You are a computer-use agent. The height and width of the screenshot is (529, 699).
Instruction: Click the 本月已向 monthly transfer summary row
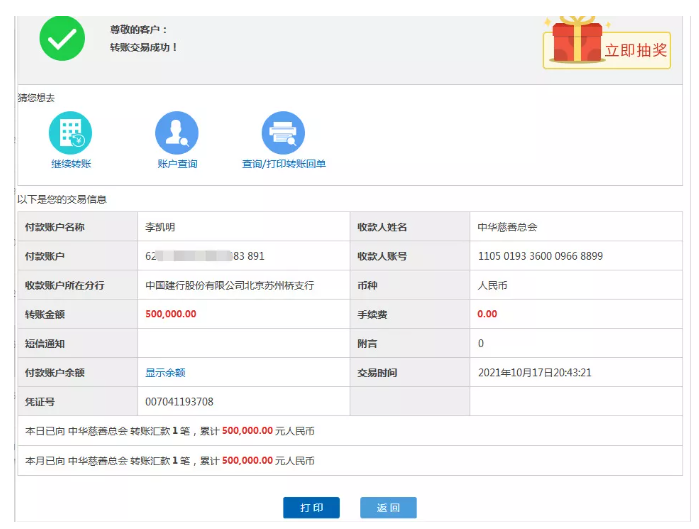350,460
